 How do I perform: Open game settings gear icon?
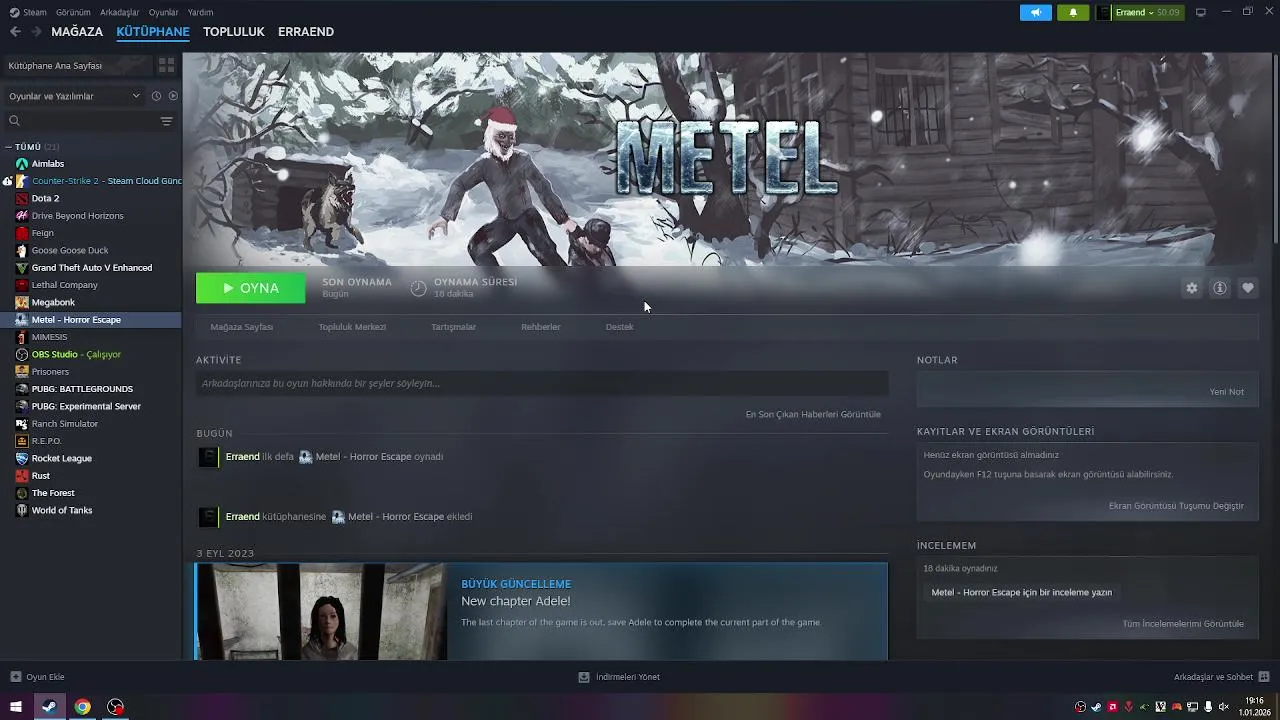1191,288
